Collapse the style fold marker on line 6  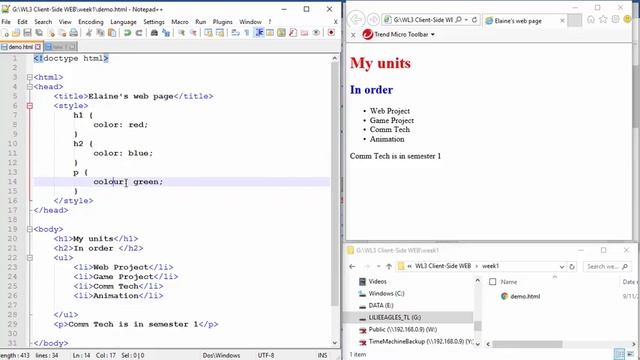coord(29,106)
